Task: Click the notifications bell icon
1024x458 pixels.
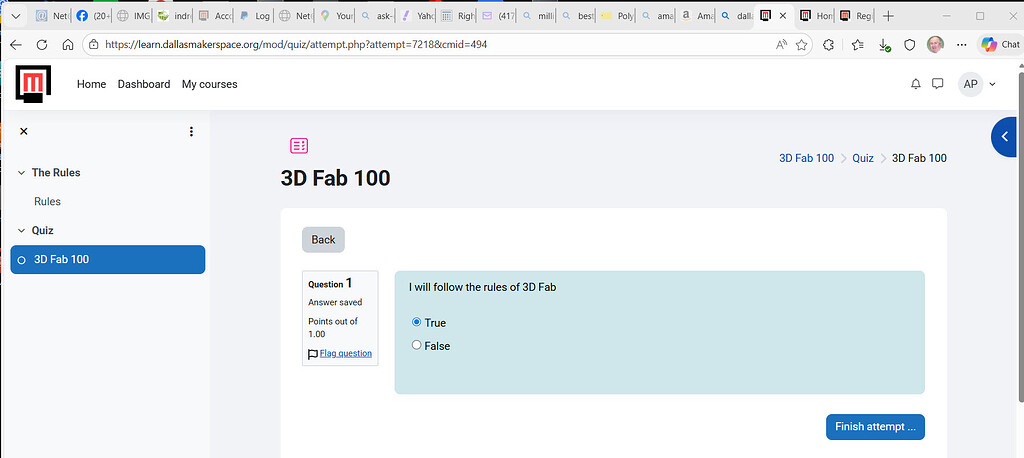Action: [x=915, y=84]
